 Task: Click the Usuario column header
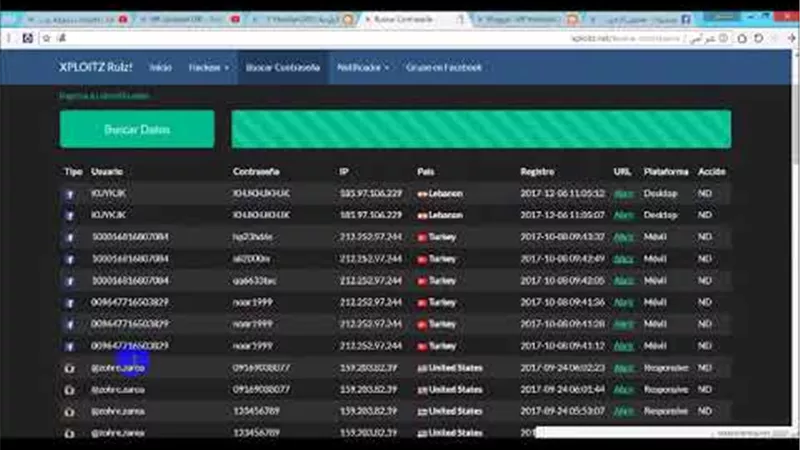click(107, 171)
